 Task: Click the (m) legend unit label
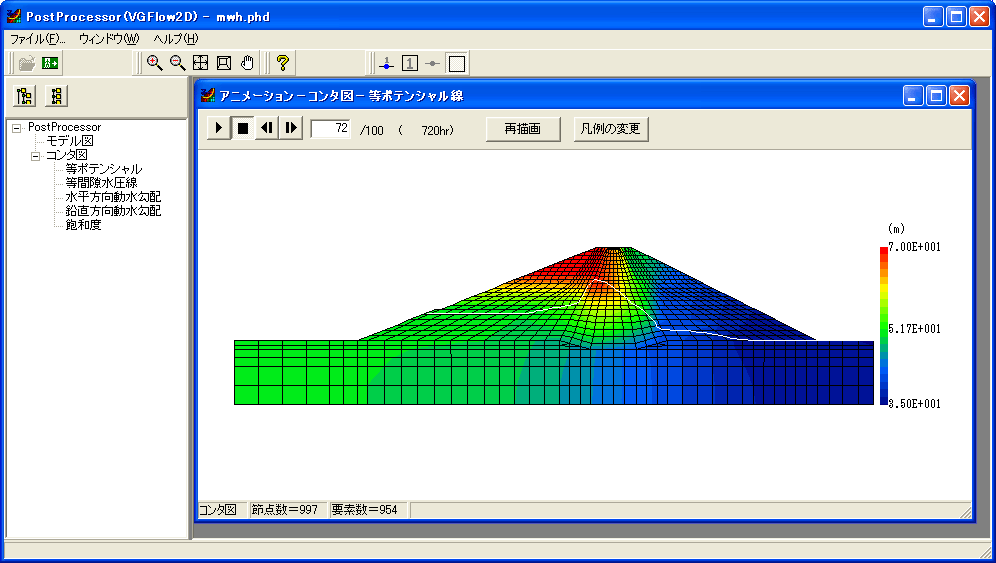point(896,229)
